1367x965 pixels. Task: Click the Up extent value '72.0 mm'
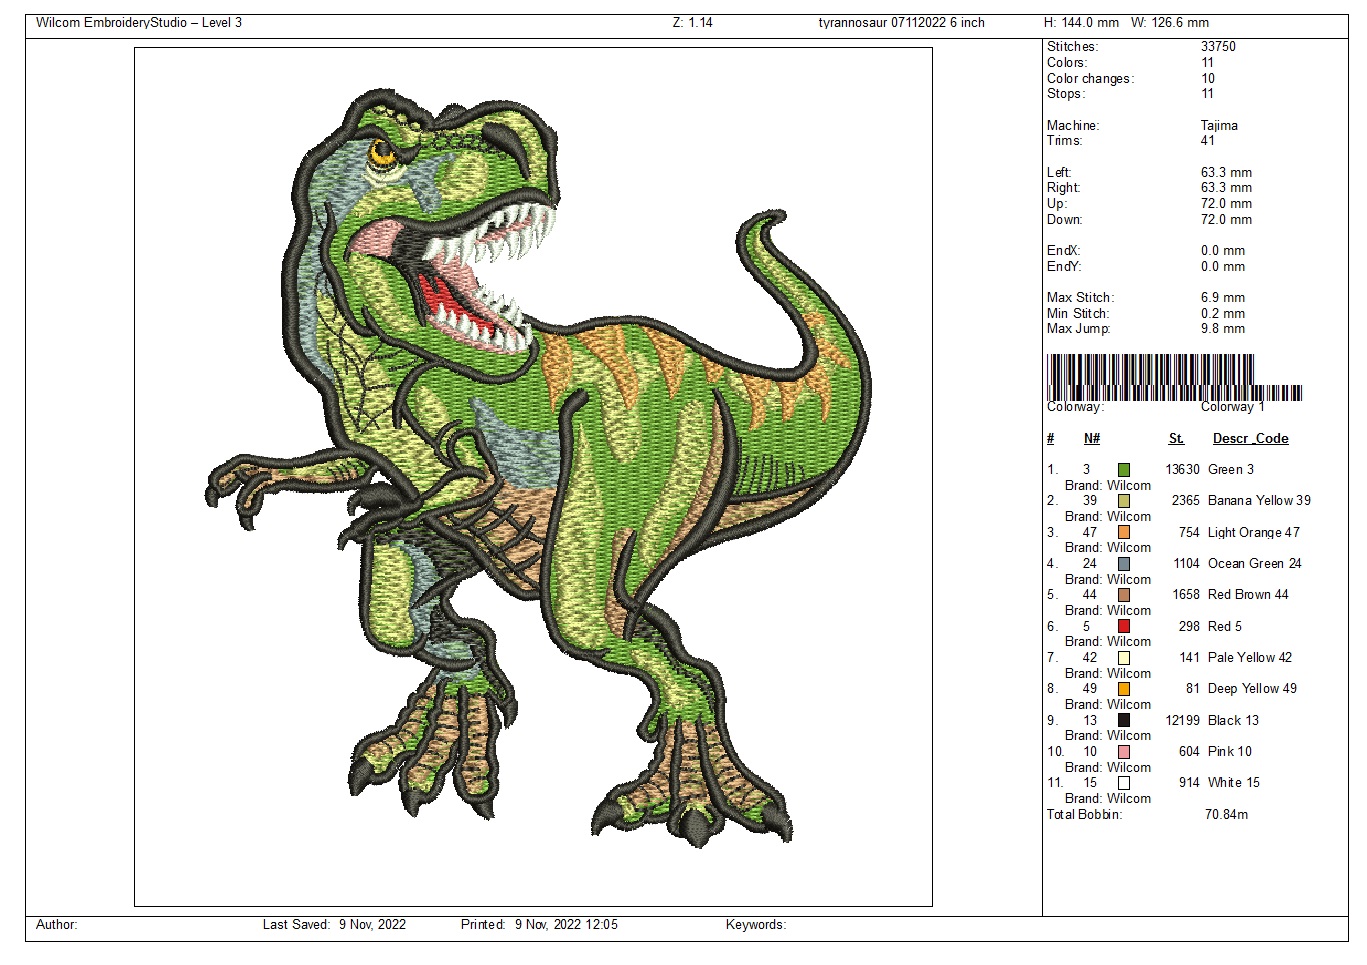tap(1226, 204)
